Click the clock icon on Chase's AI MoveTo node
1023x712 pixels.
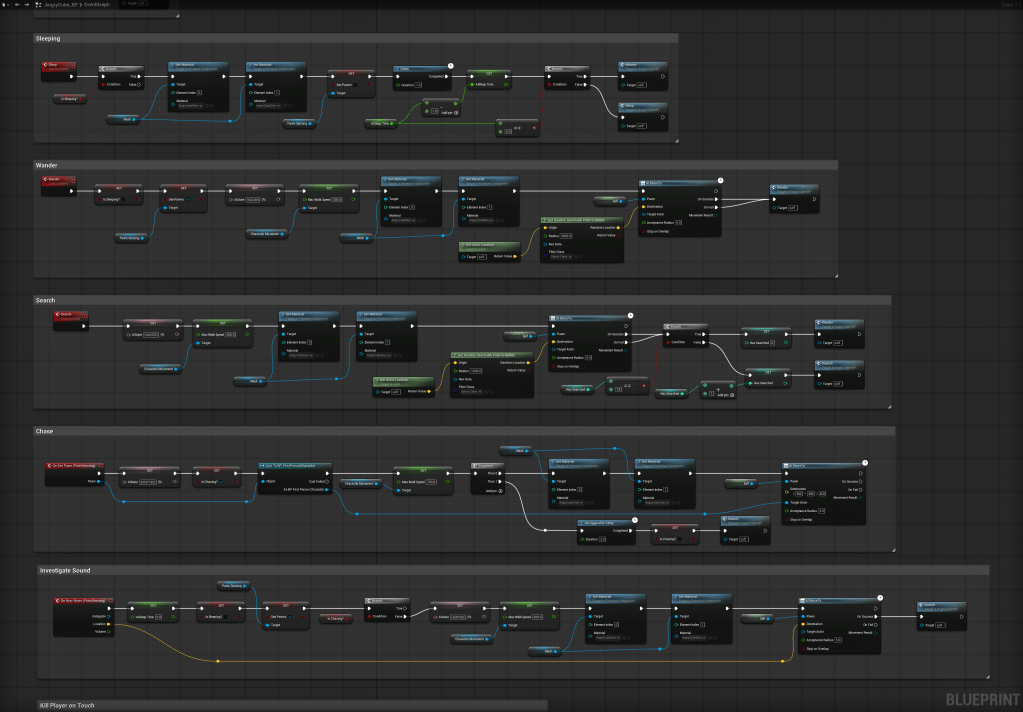click(864, 463)
